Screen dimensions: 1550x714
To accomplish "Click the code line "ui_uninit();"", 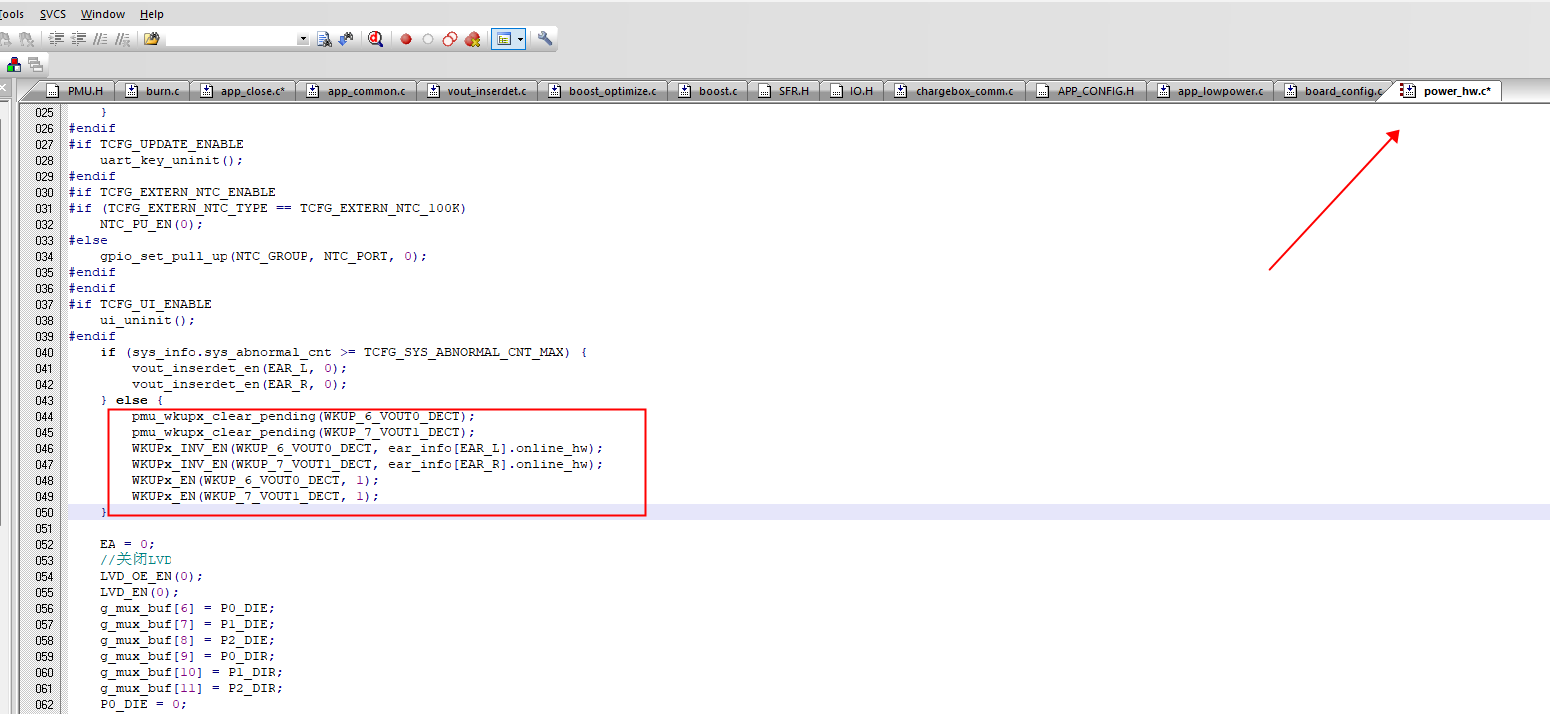I will (147, 320).
